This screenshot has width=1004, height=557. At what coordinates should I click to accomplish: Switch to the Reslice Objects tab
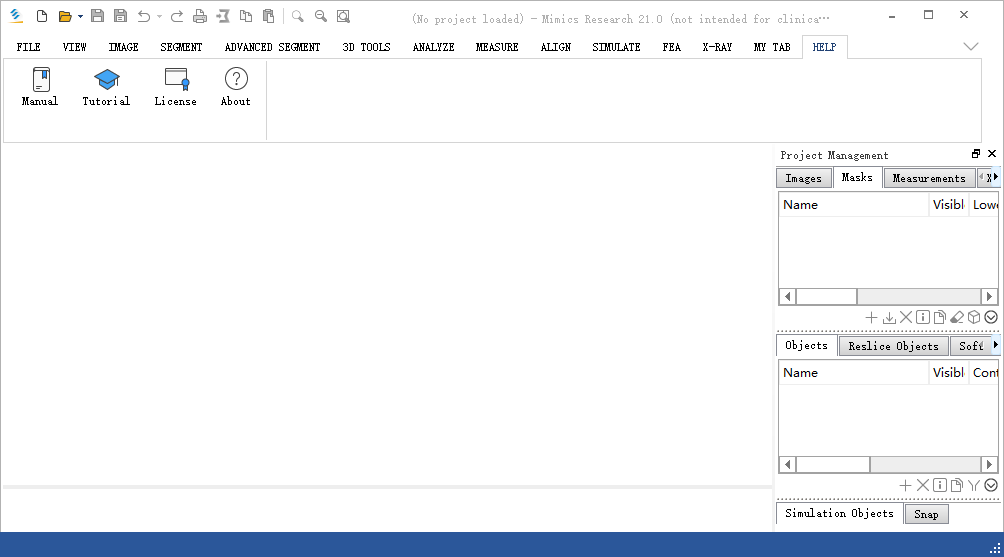[x=893, y=346]
